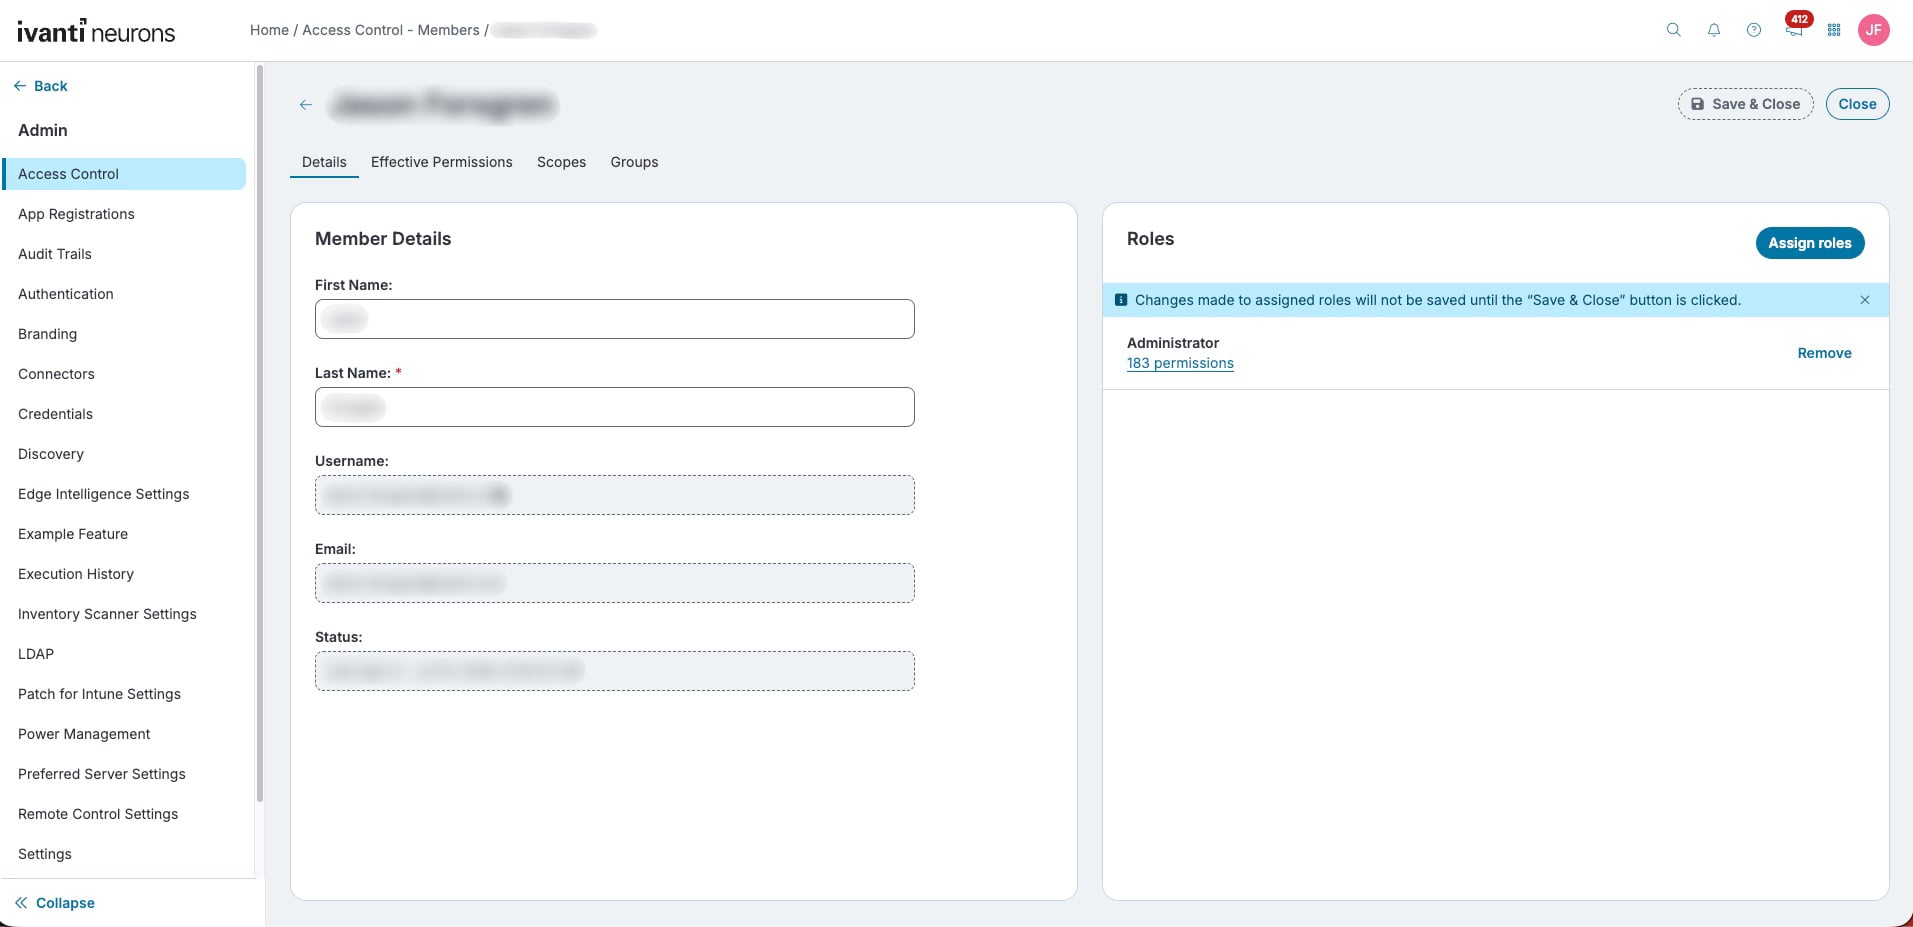Switch to the Scopes tab
1913x927 pixels.
[x=561, y=162]
